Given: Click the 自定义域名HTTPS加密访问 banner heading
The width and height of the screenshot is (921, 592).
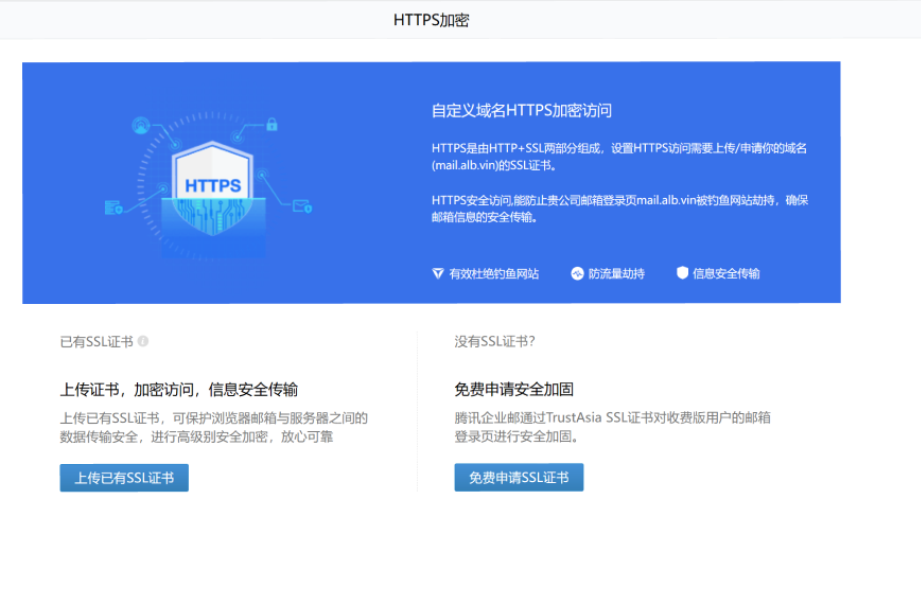Looking at the screenshot, I should pyautogui.click(x=521, y=111).
